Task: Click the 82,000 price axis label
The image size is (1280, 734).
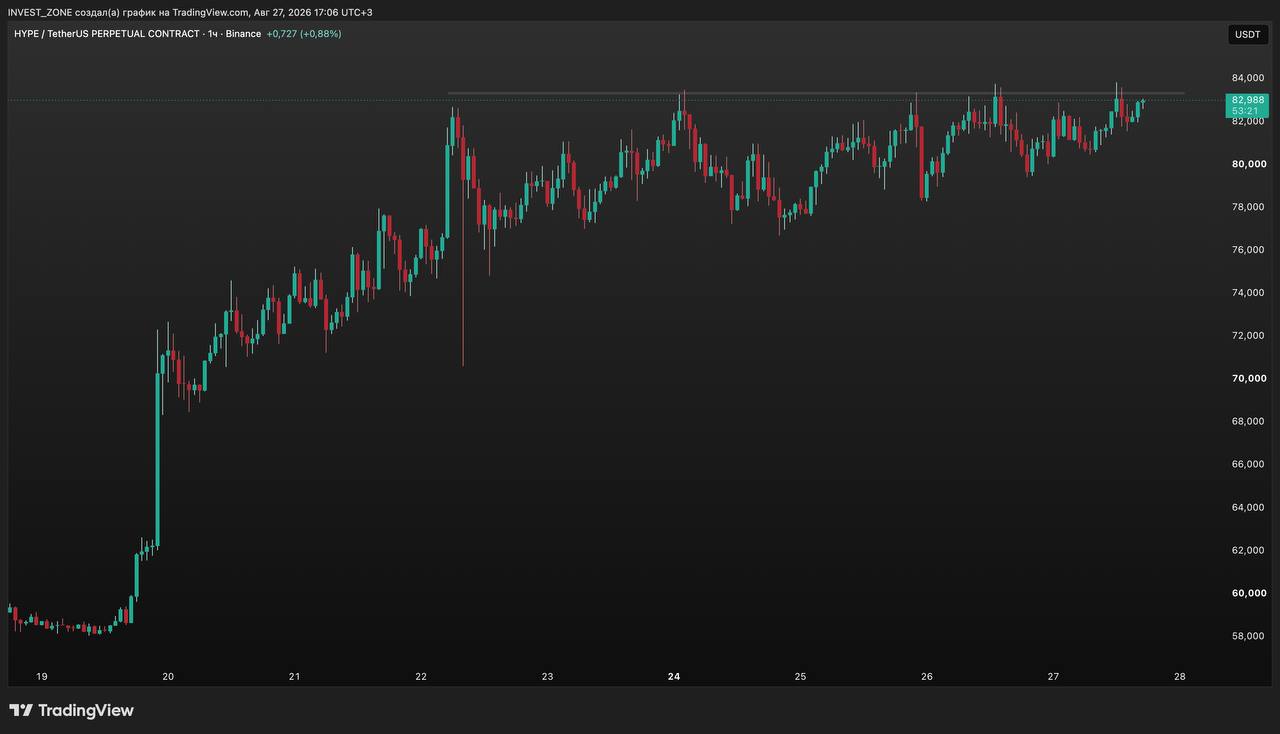Action: point(1249,121)
